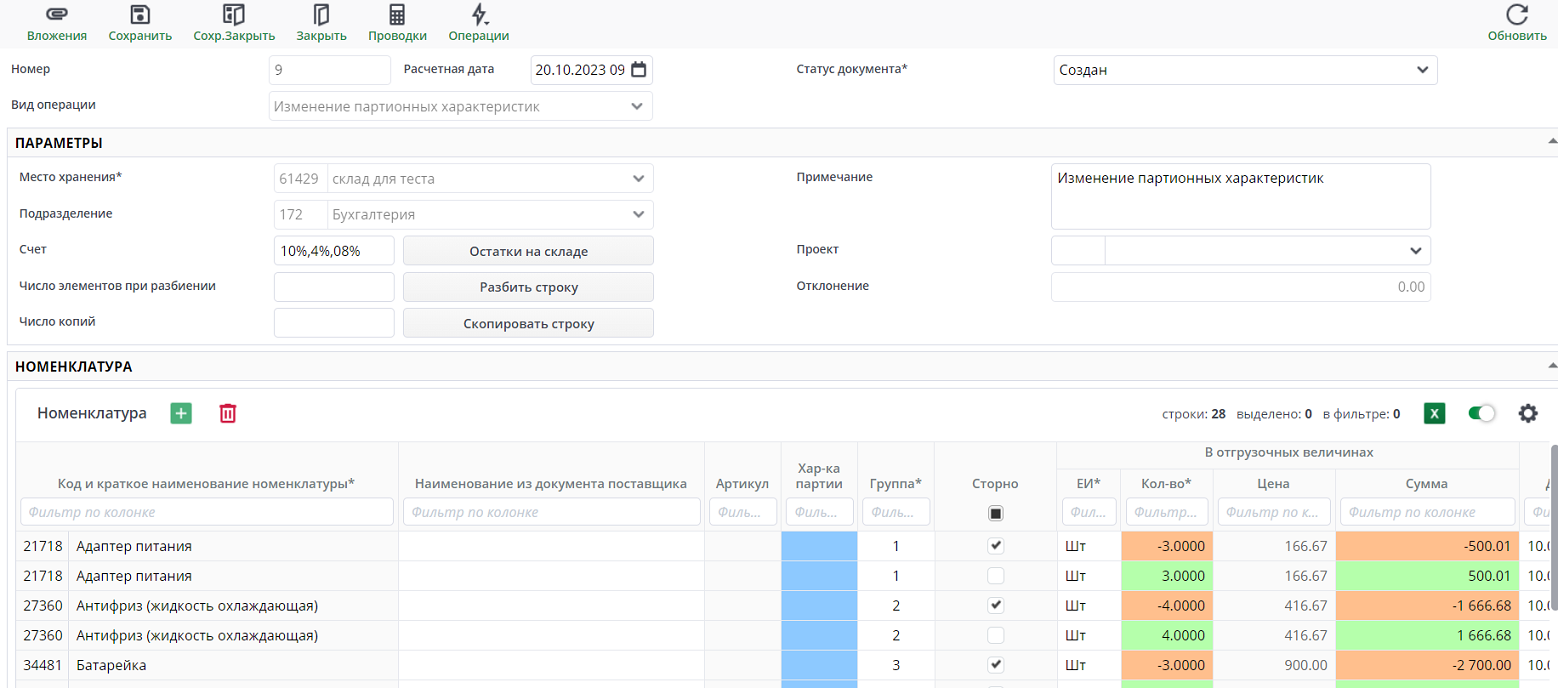The image size is (1558, 688).
Task: Open the calendar picker for Расчетная дата
Action: [639, 70]
